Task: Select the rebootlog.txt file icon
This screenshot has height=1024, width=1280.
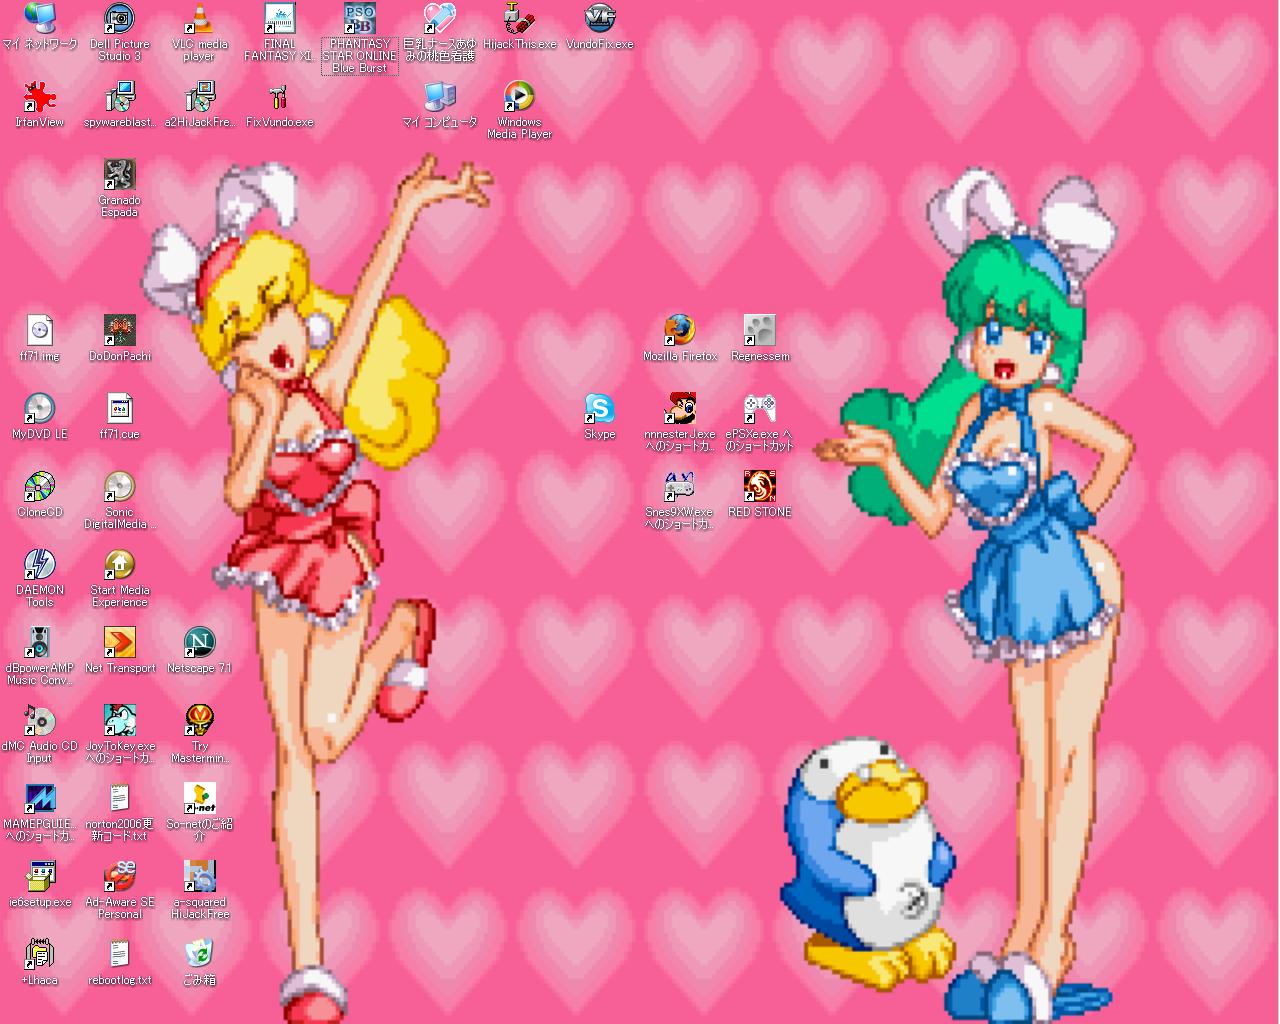Action: click(120, 954)
